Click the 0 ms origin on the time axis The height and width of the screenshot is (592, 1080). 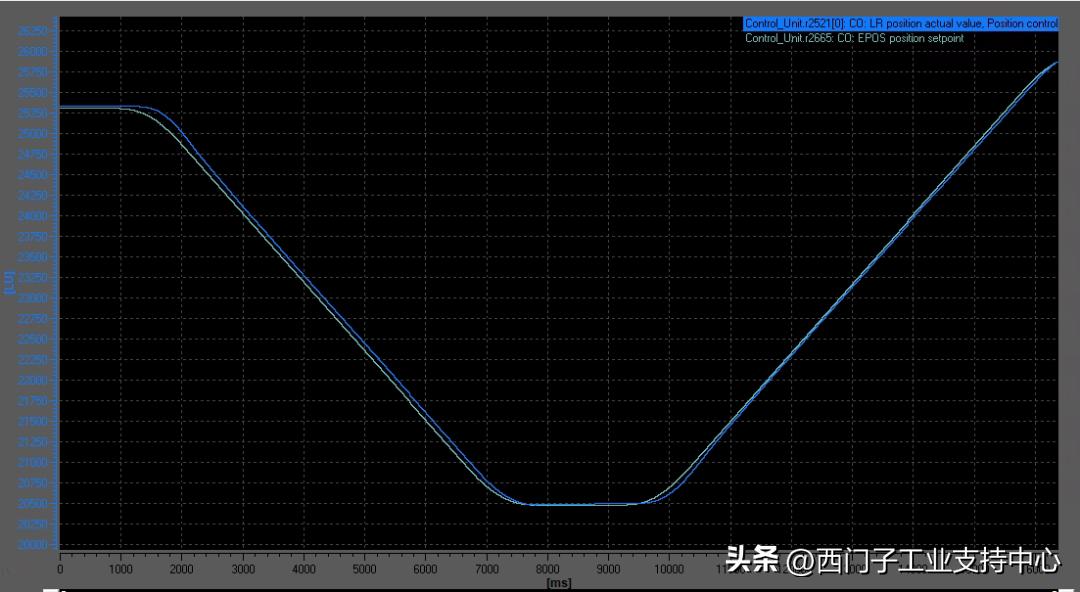pyautogui.click(x=60, y=567)
